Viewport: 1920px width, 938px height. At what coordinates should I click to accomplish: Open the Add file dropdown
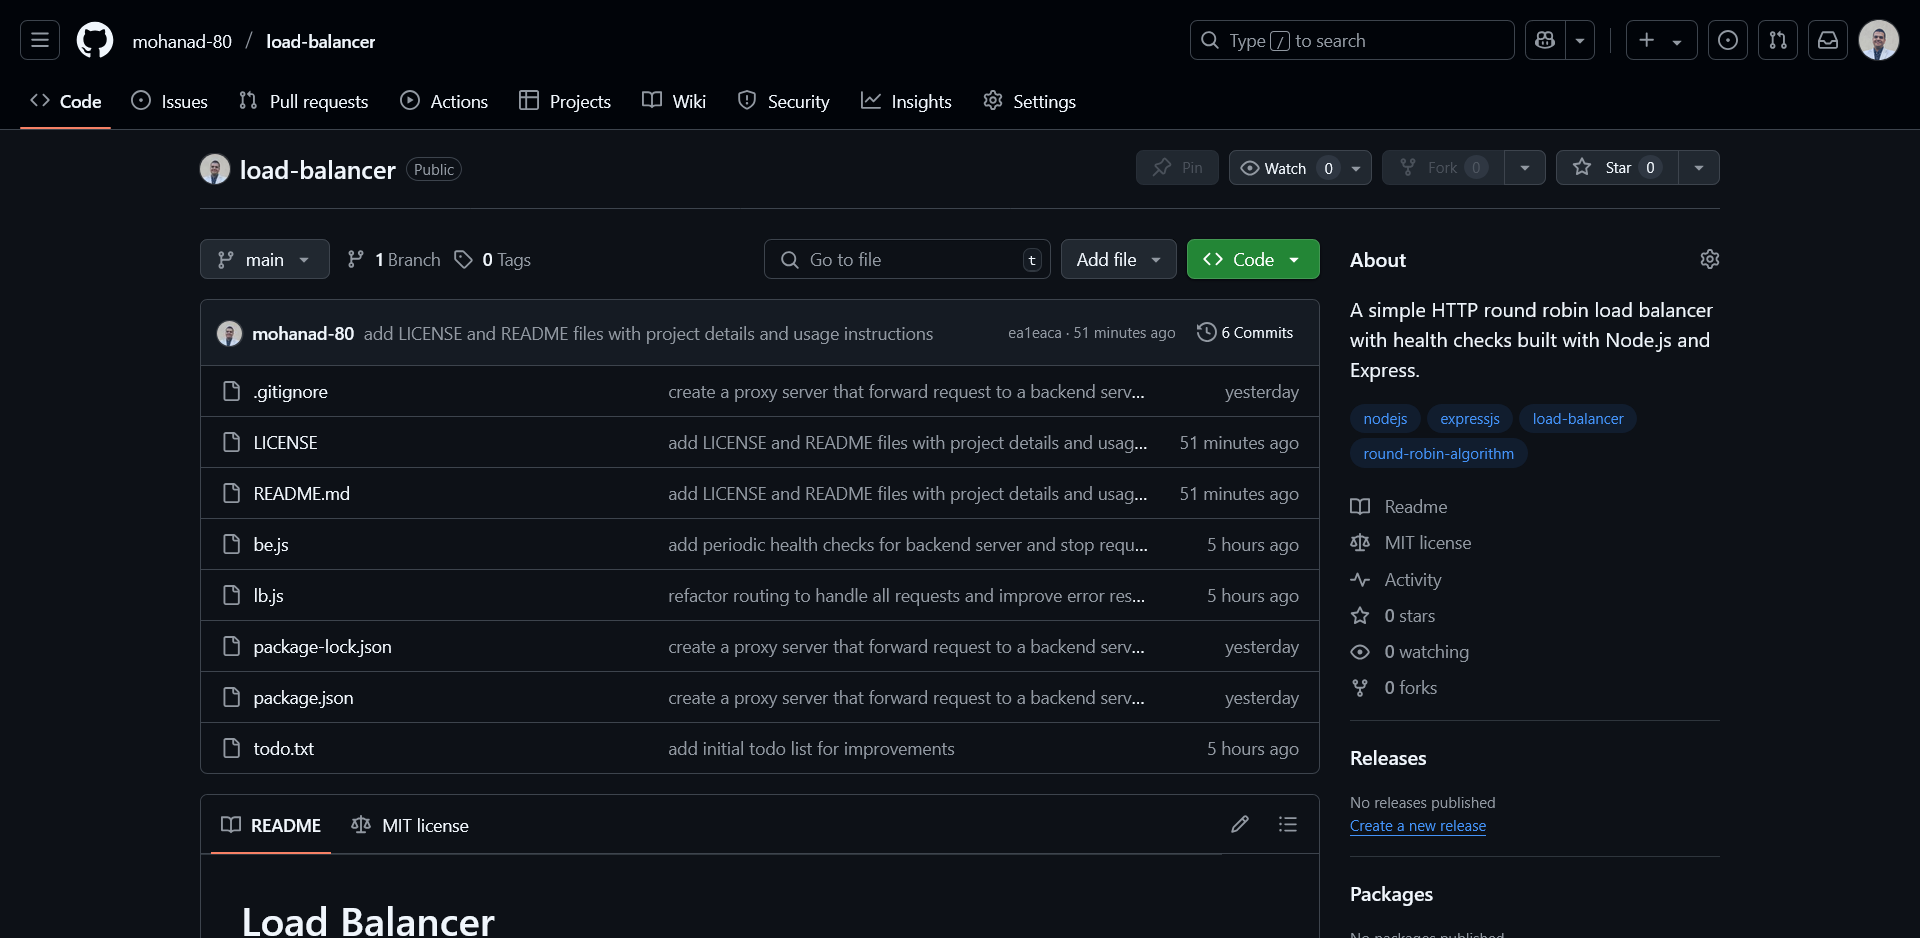pos(1117,259)
